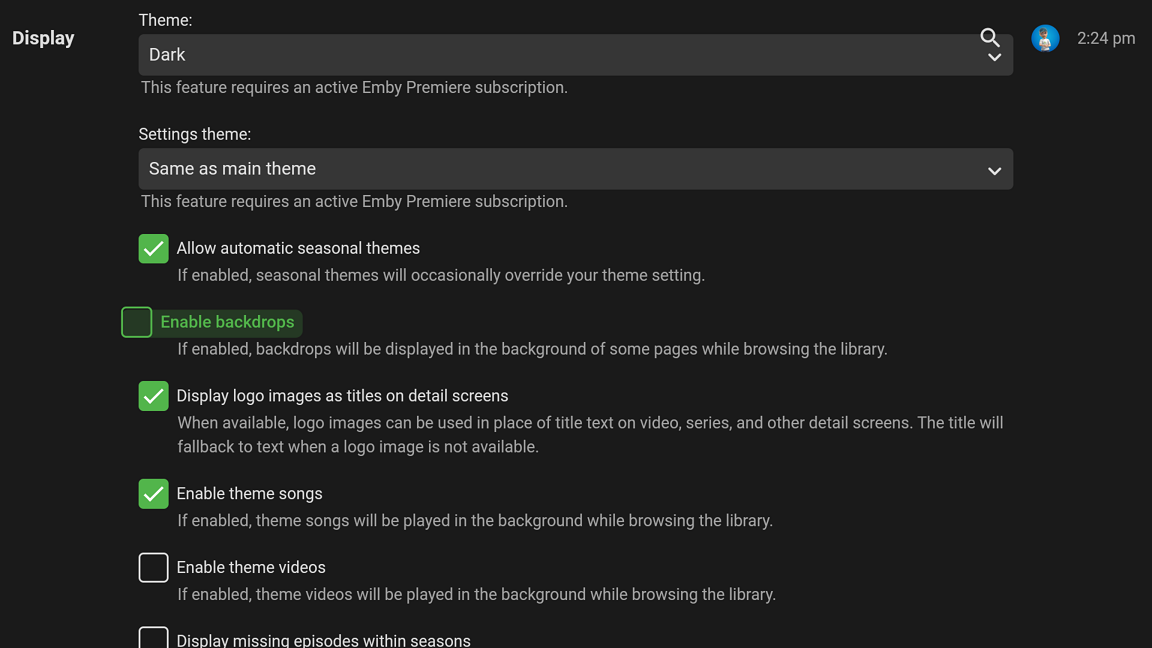Enable the backdrops checkbox
Viewport: 1152px width, 648px height.
[x=137, y=322]
